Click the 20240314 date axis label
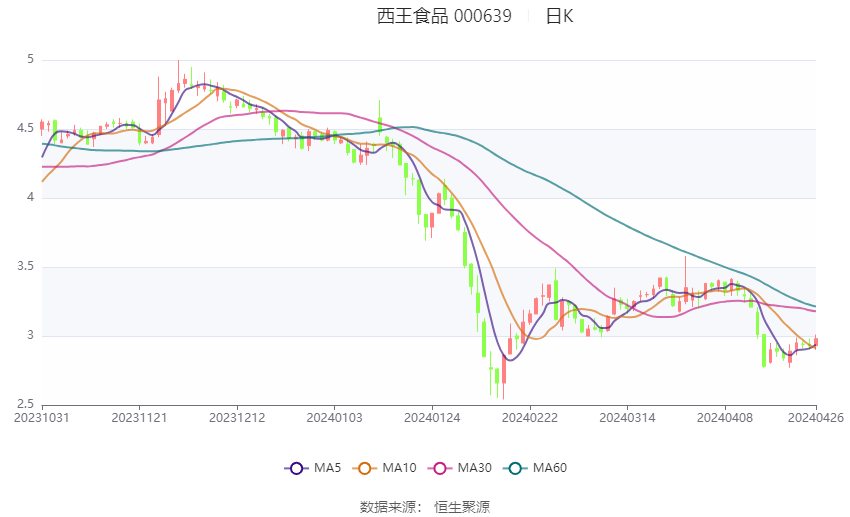The height and width of the screenshot is (517, 850). [x=627, y=418]
